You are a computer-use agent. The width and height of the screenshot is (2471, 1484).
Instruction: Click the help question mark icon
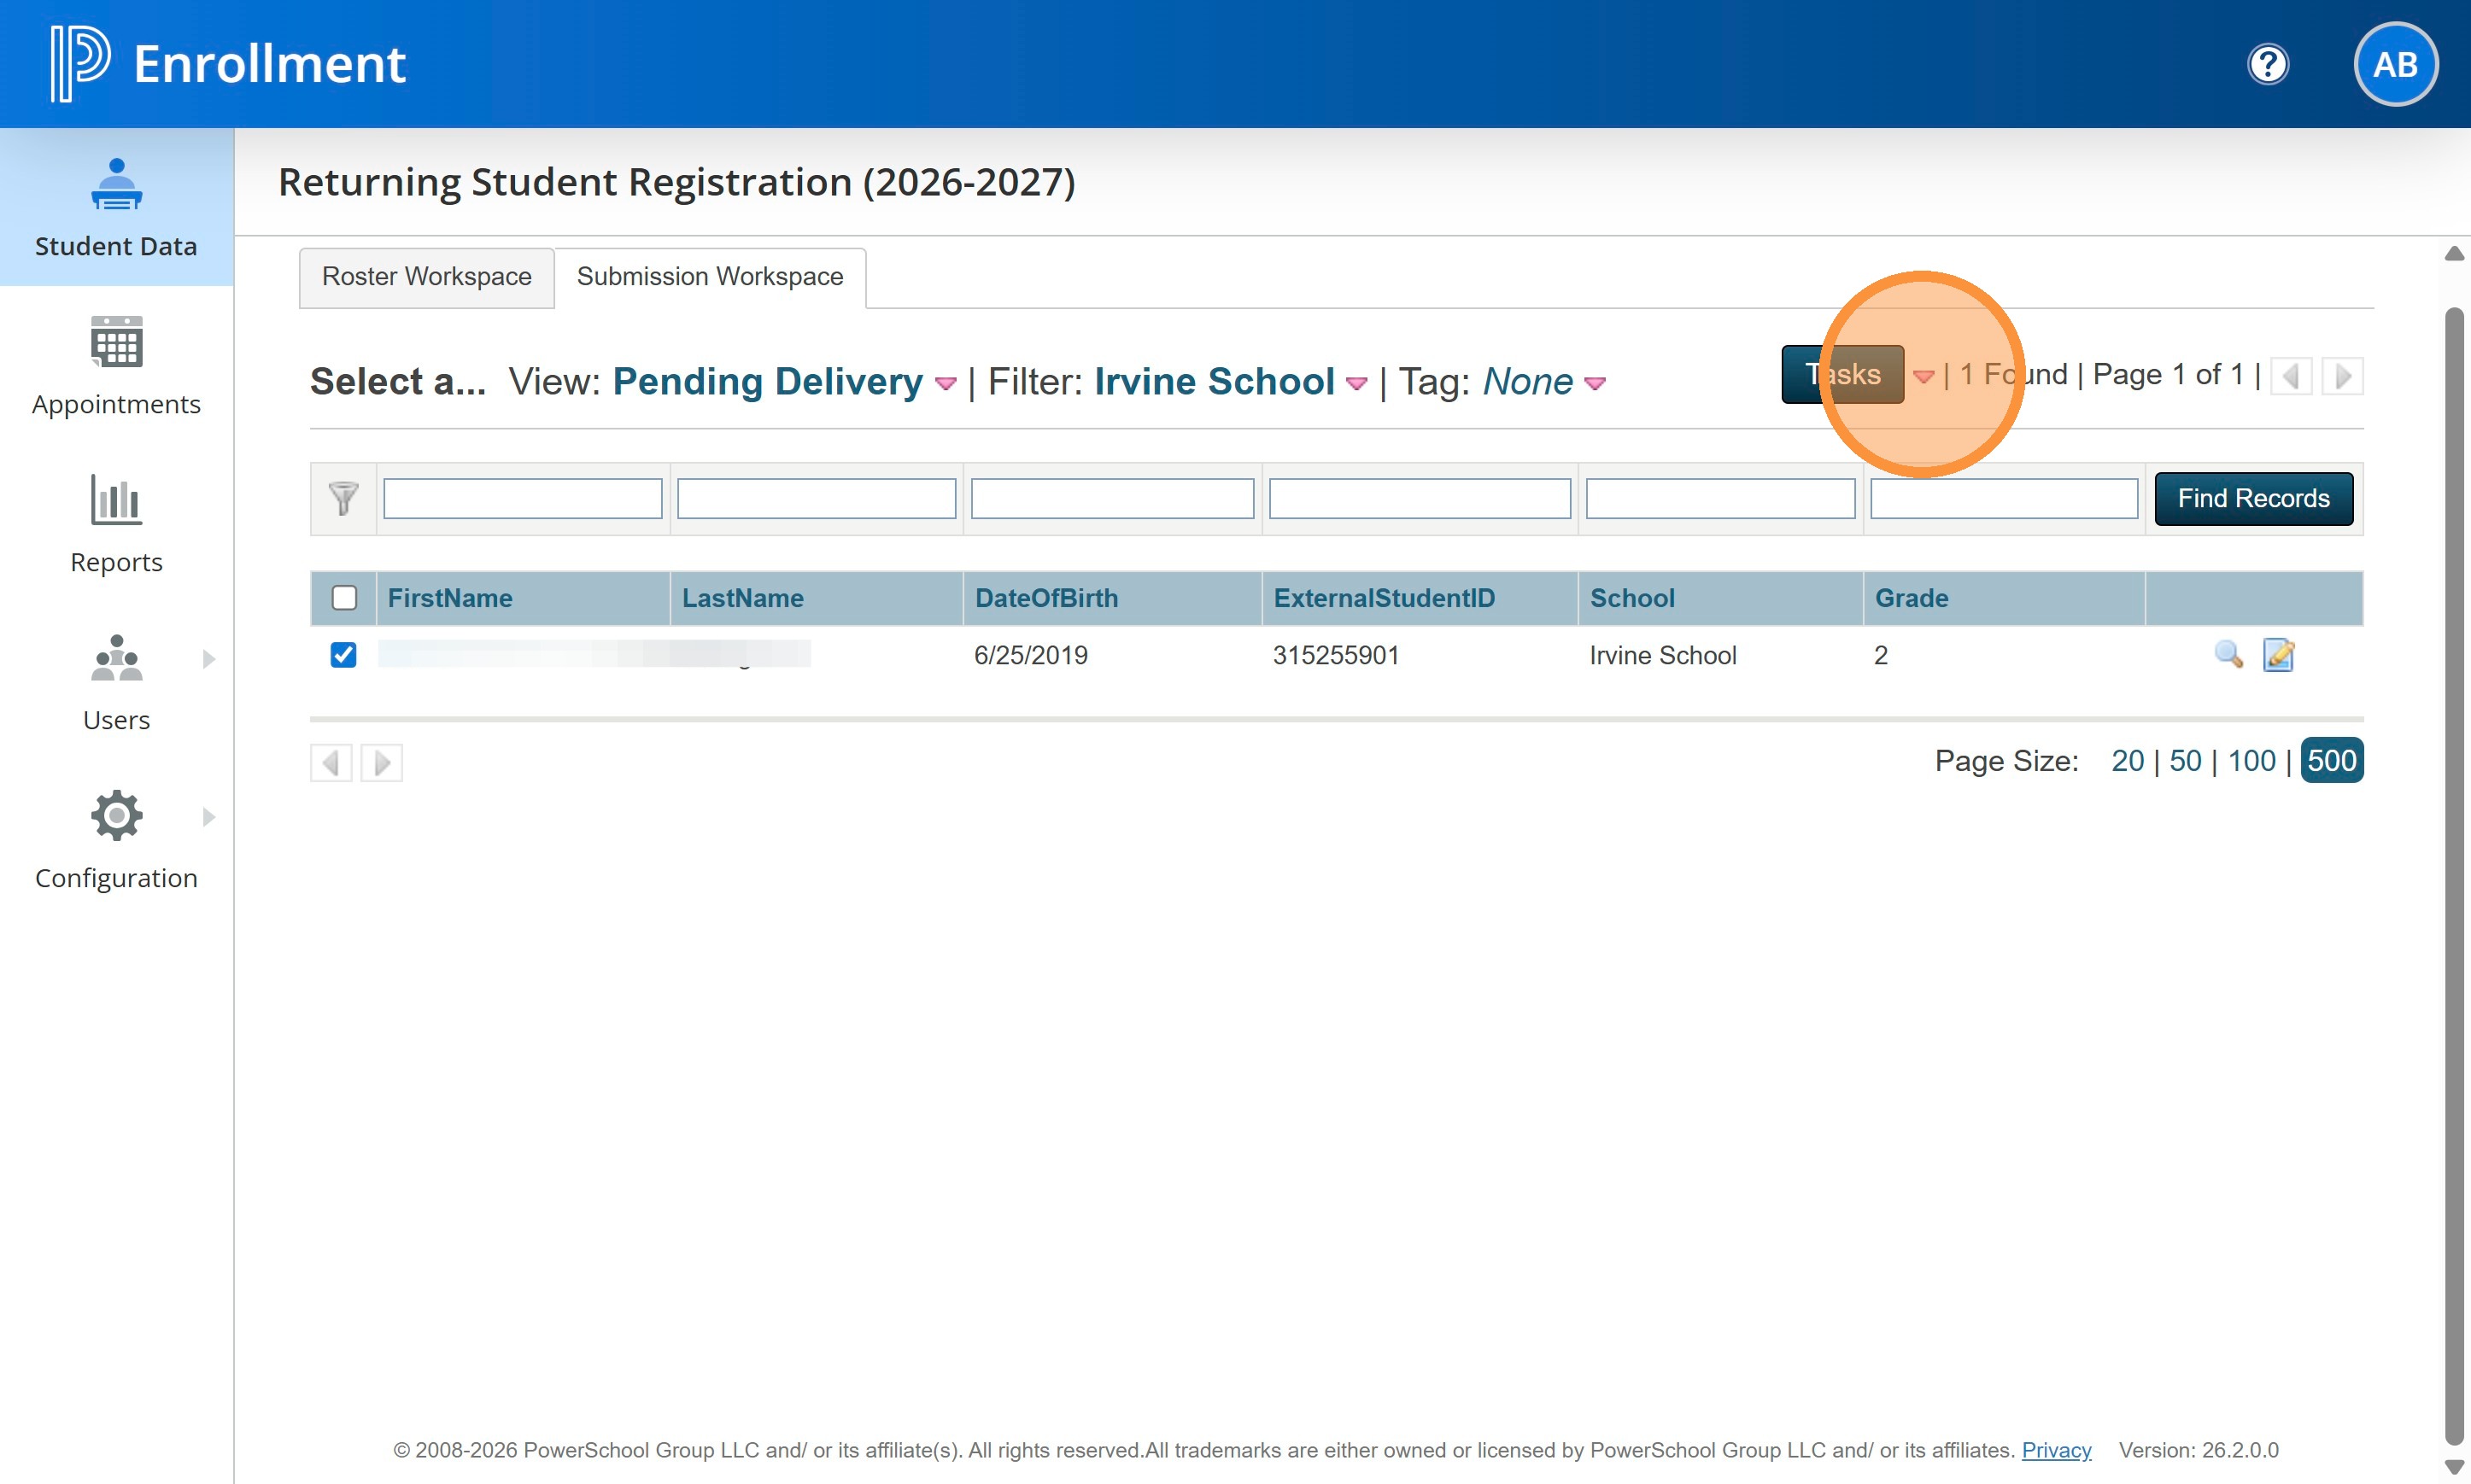pos(2267,65)
